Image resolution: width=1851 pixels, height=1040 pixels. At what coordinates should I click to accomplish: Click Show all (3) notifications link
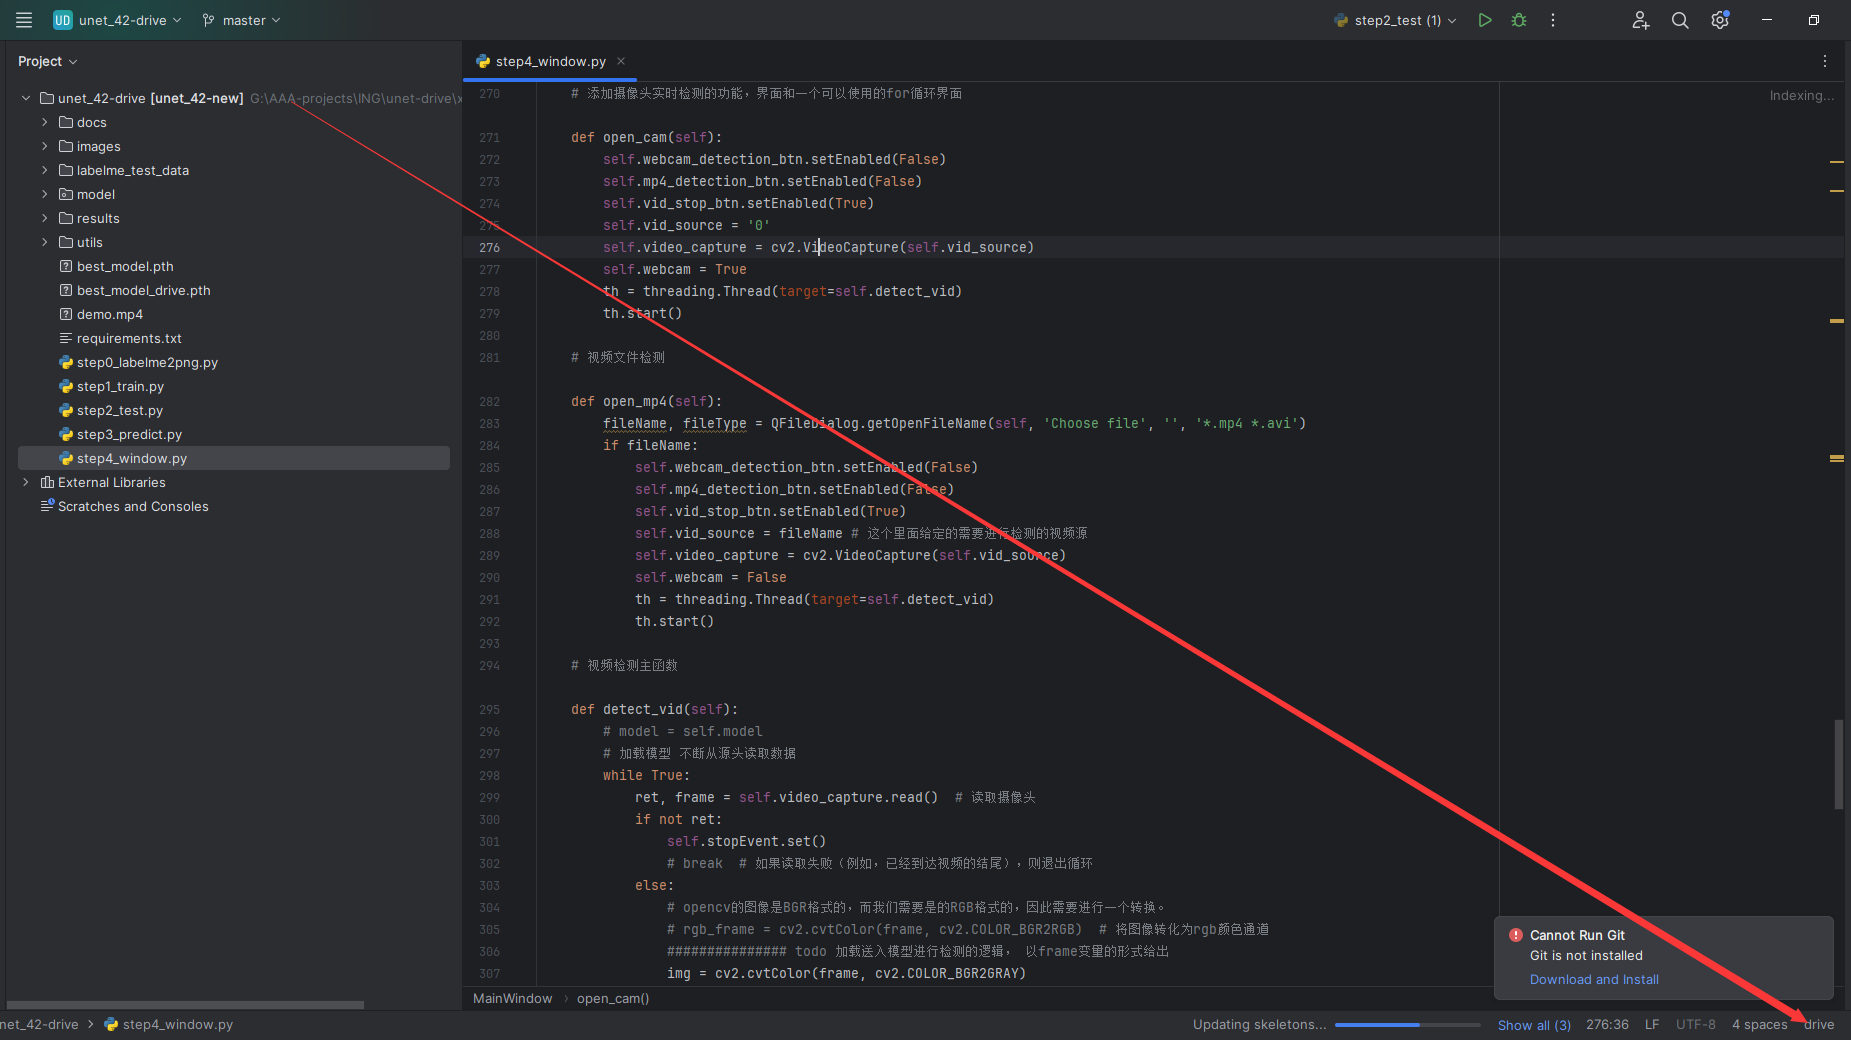click(1534, 1025)
